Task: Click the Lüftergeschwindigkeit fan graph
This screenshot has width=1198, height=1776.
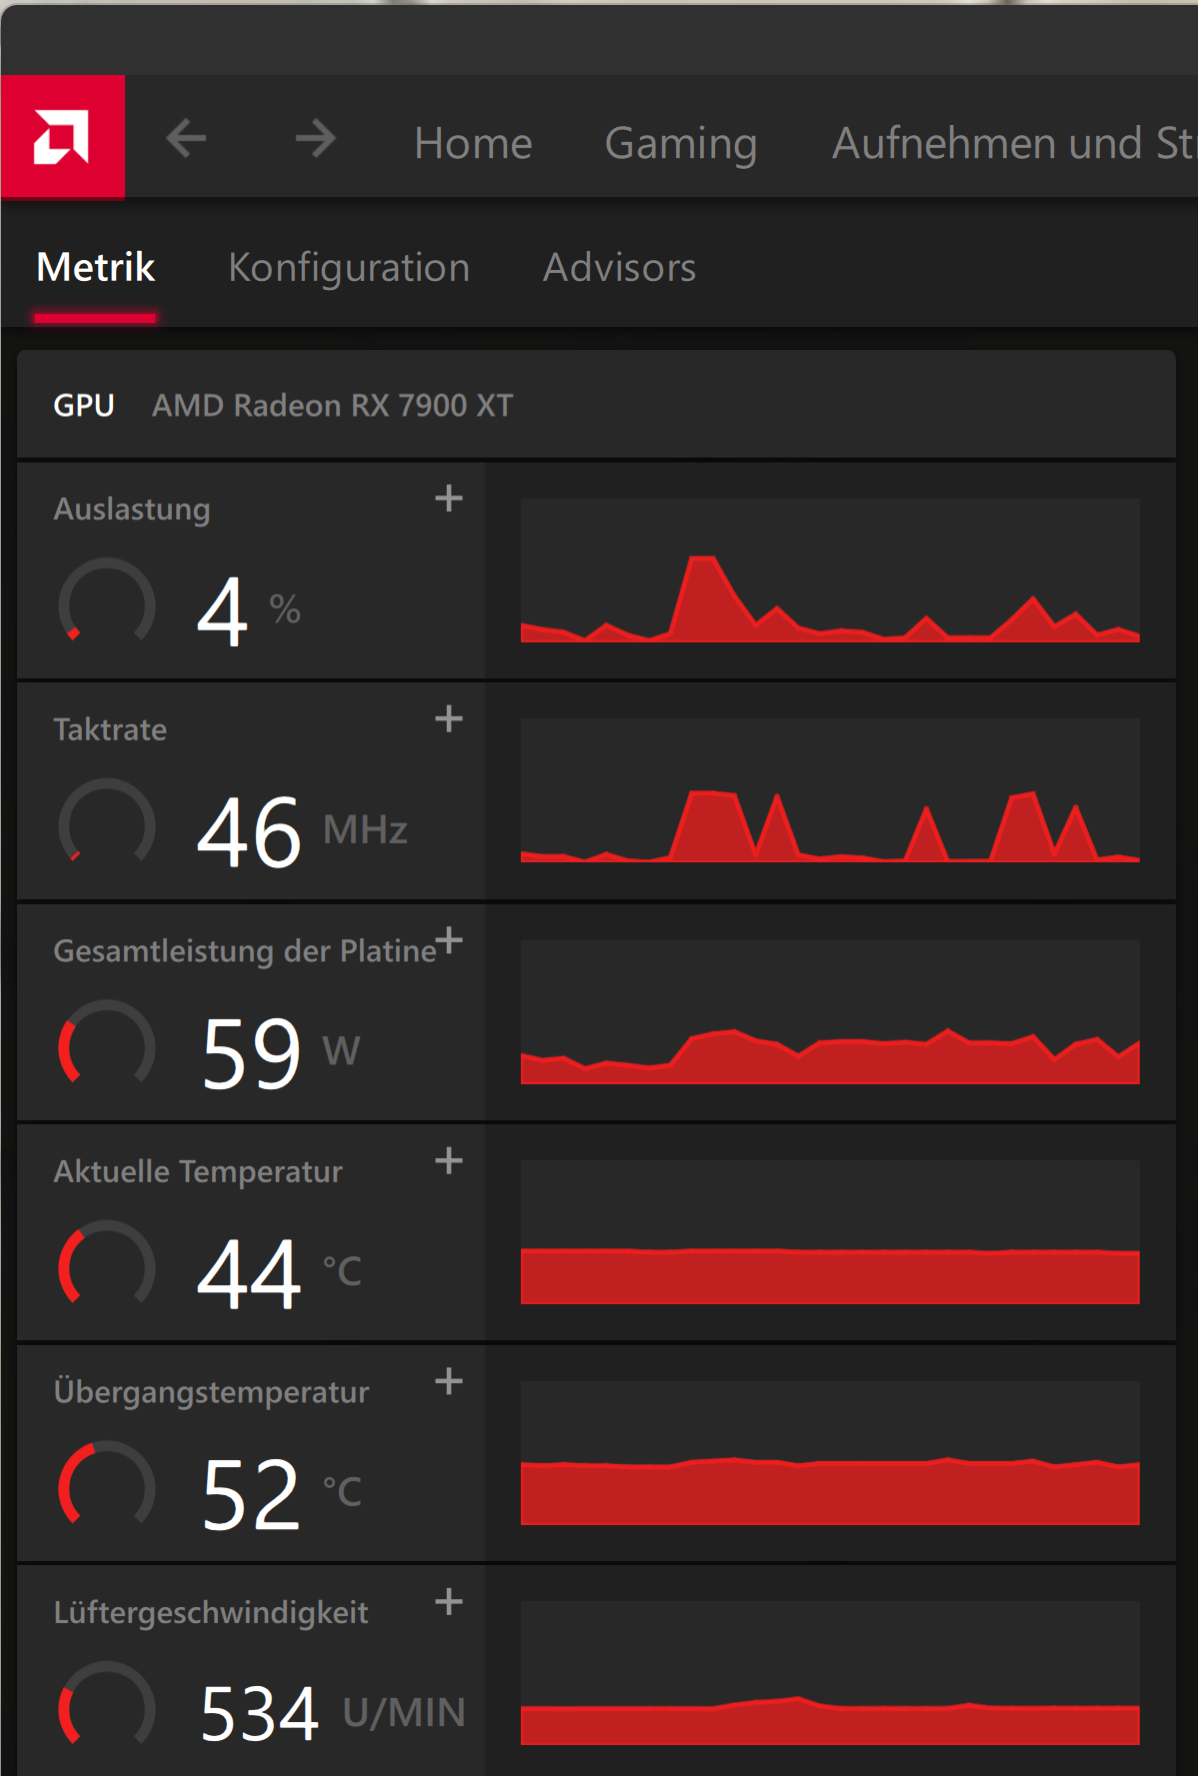Action: (x=830, y=1673)
